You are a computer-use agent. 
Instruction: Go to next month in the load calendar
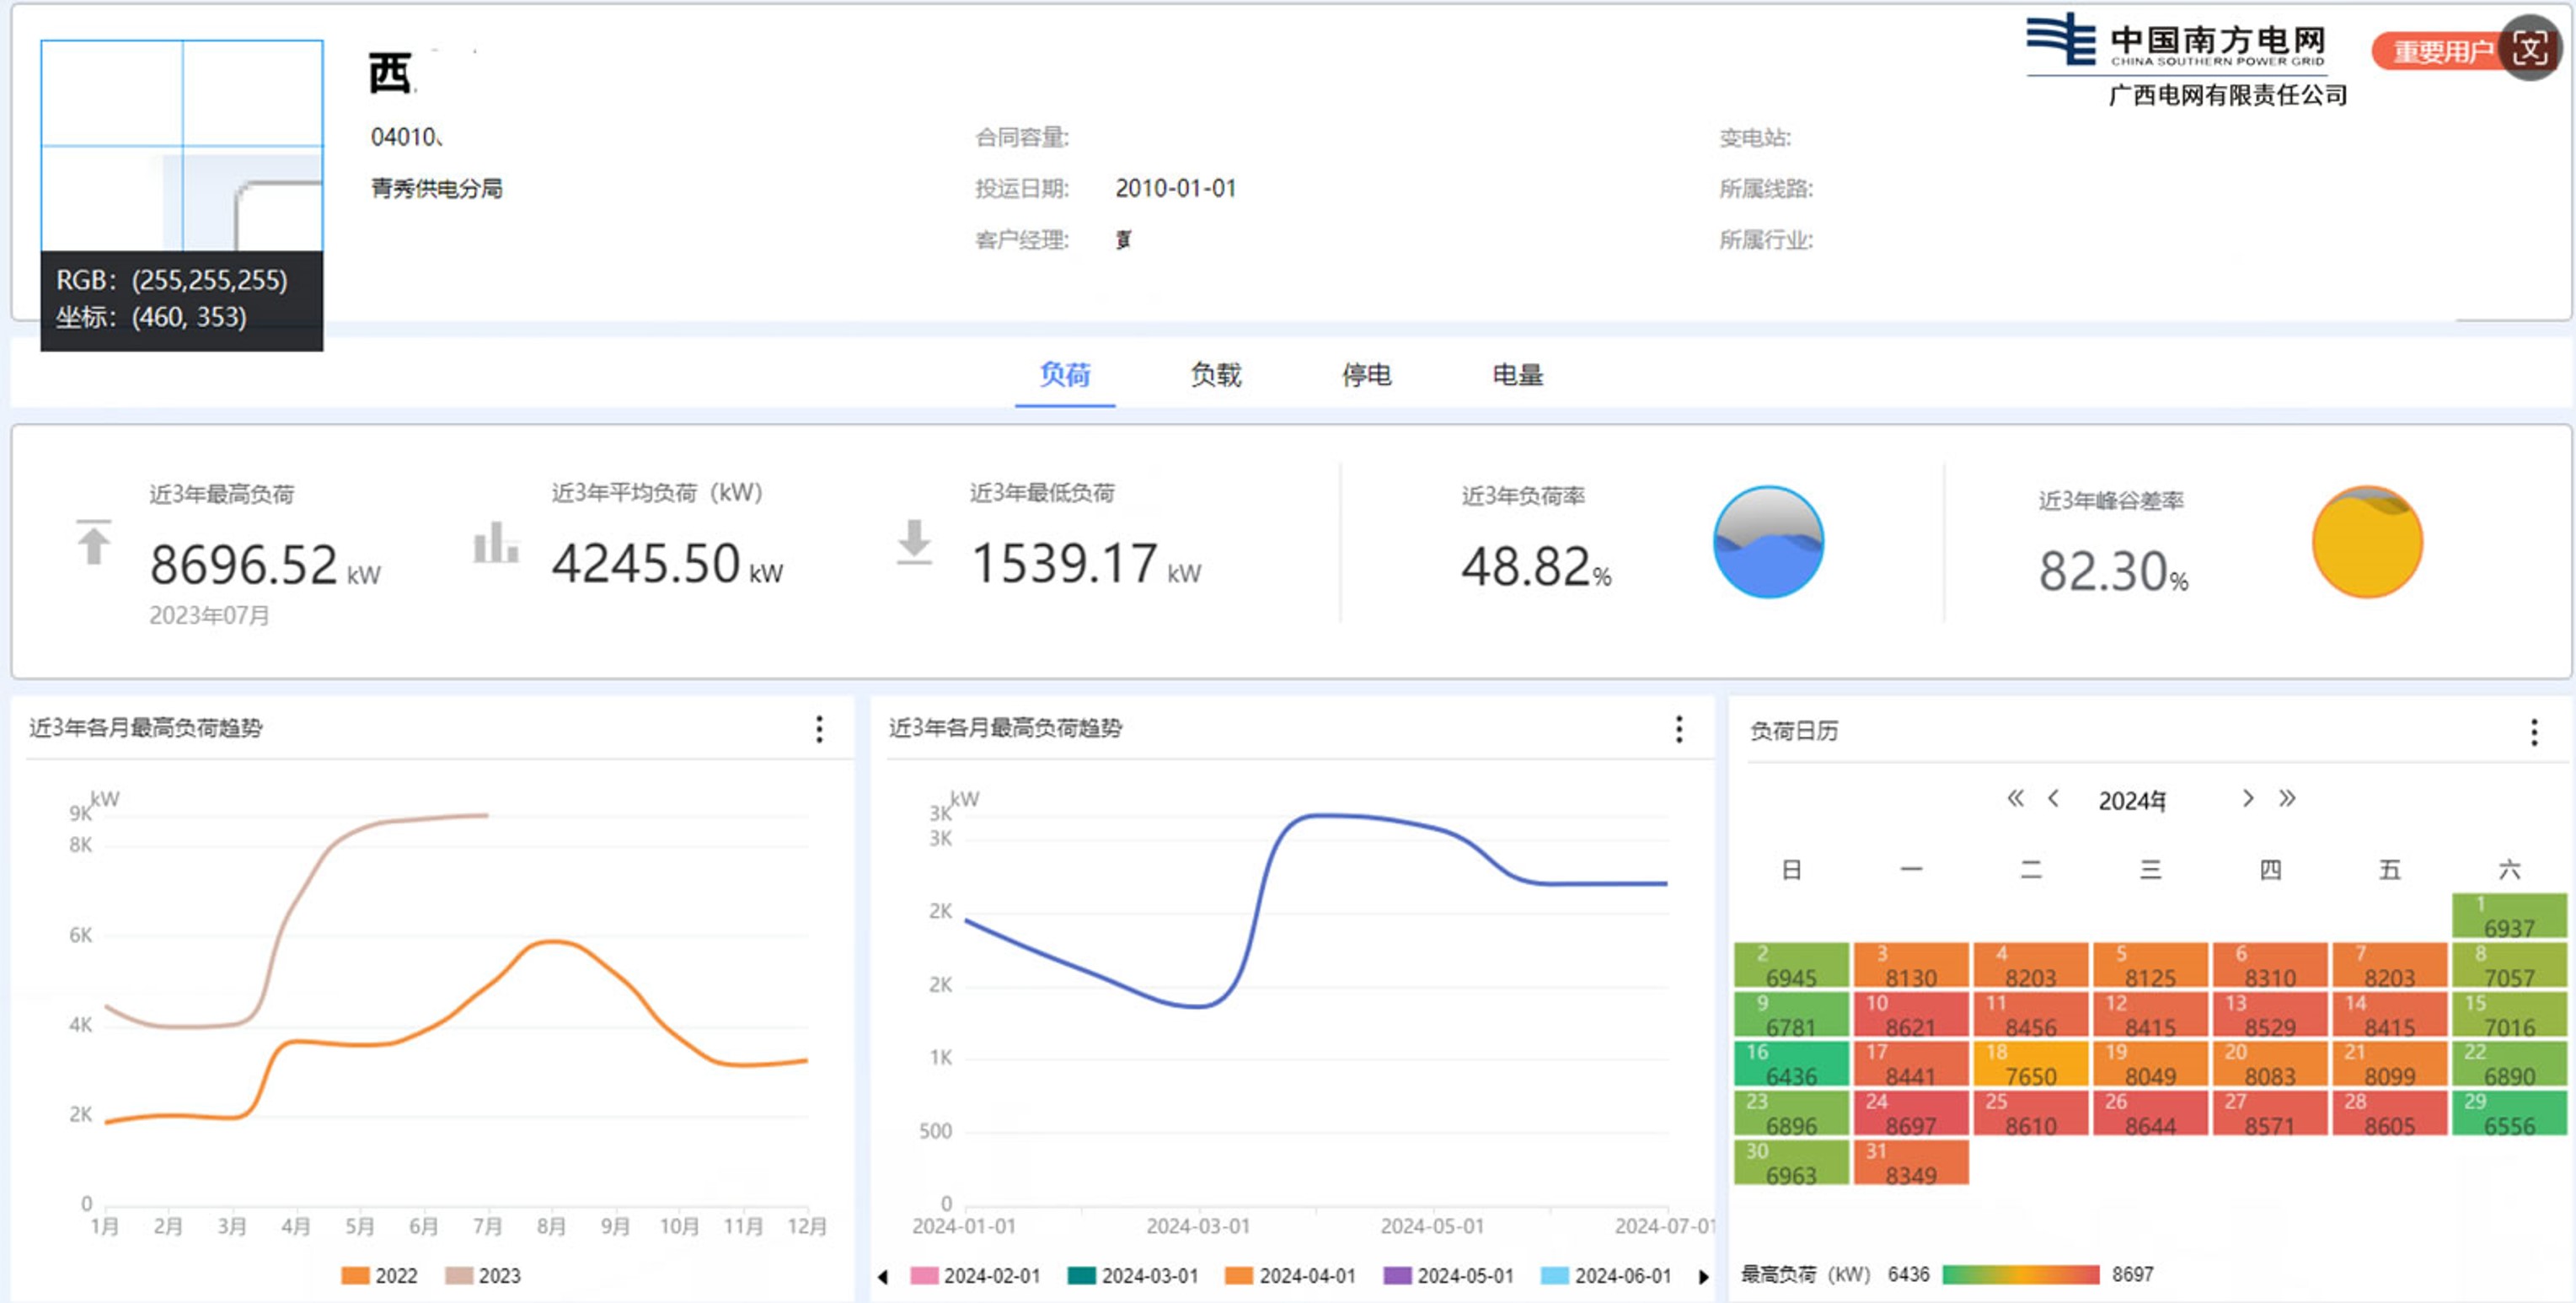[2247, 798]
